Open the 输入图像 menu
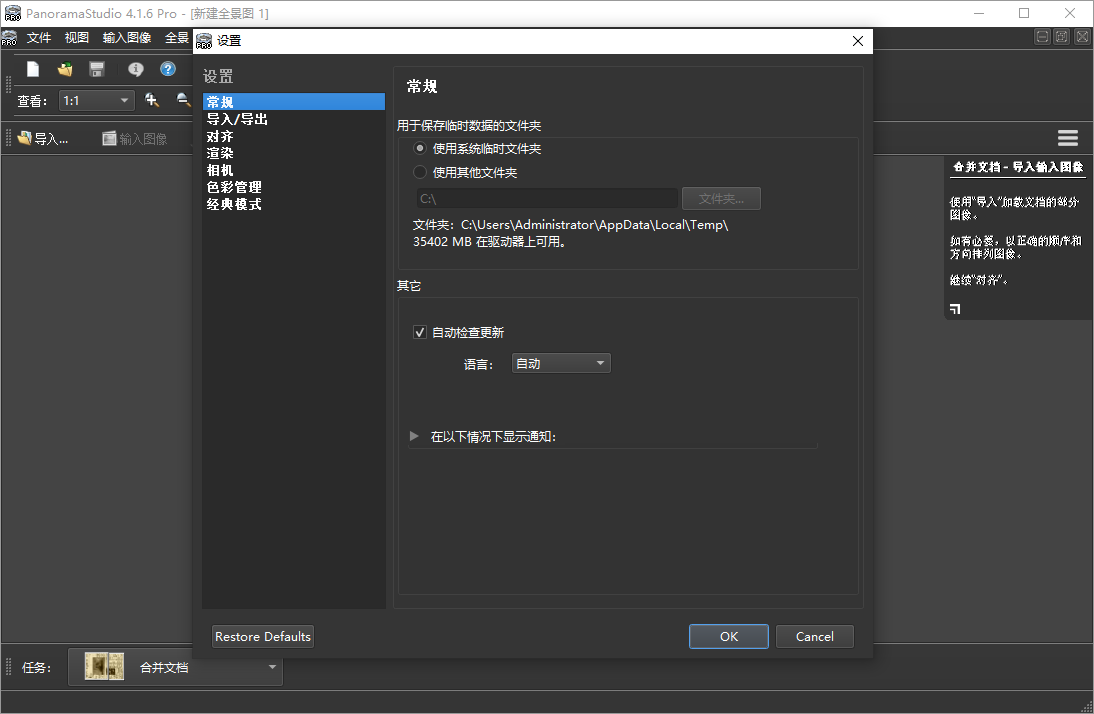1094x714 pixels. [x=127, y=38]
